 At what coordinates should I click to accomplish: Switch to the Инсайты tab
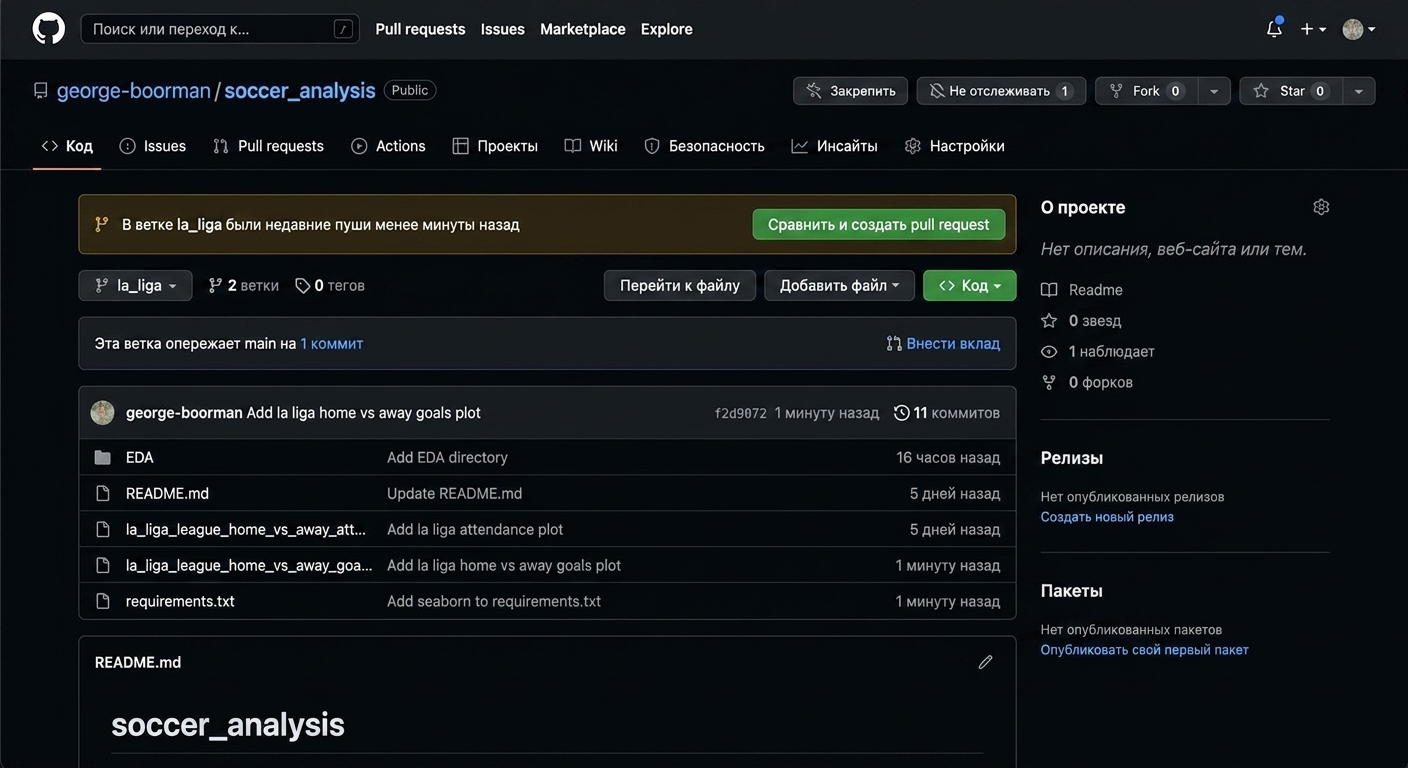[x=835, y=146]
